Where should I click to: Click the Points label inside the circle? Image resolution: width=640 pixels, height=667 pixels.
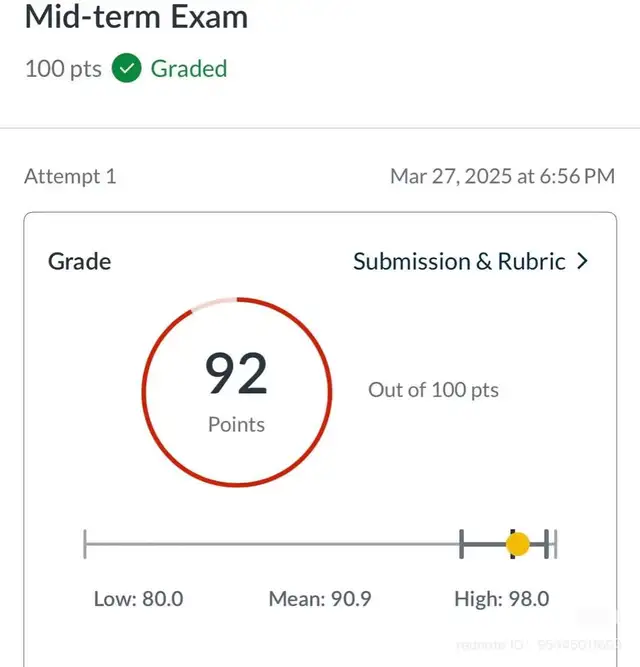click(236, 425)
